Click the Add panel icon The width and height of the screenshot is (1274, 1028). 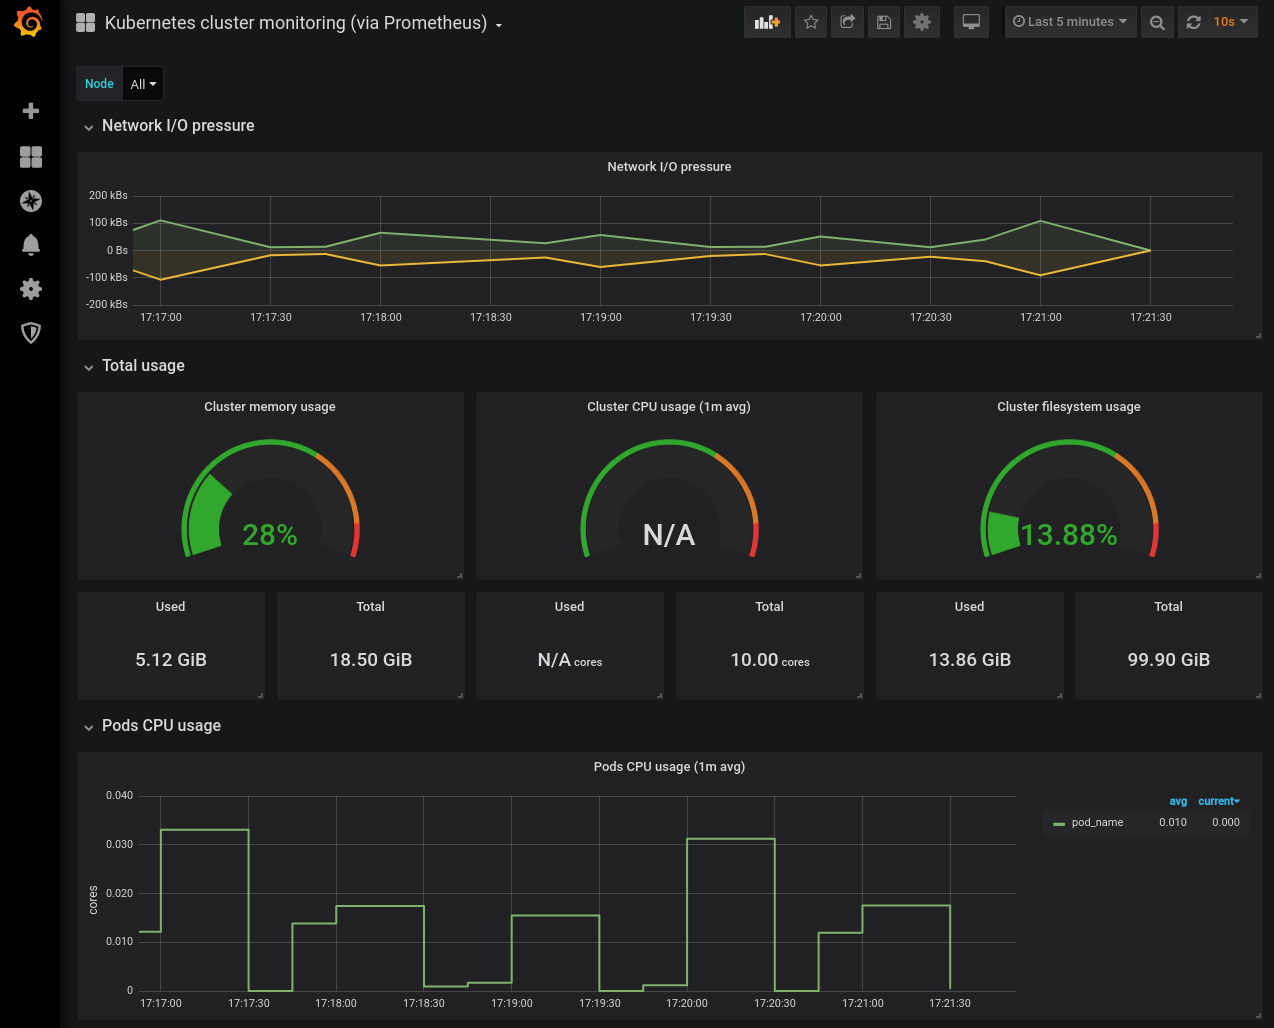pos(767,22)
